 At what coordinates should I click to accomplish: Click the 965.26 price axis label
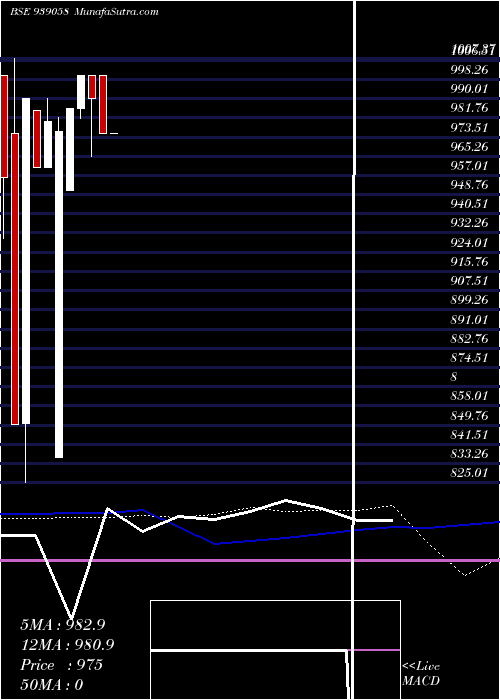click(x=469, y=146)
